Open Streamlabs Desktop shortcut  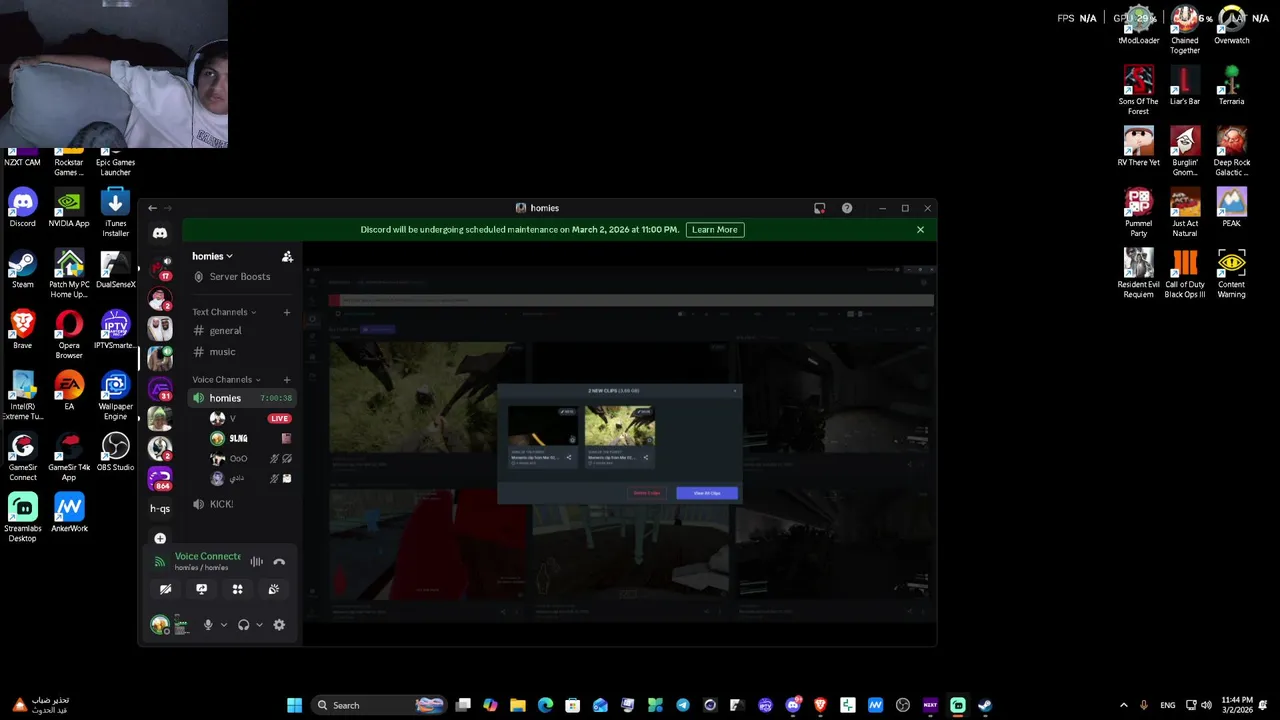pos(22,518)
